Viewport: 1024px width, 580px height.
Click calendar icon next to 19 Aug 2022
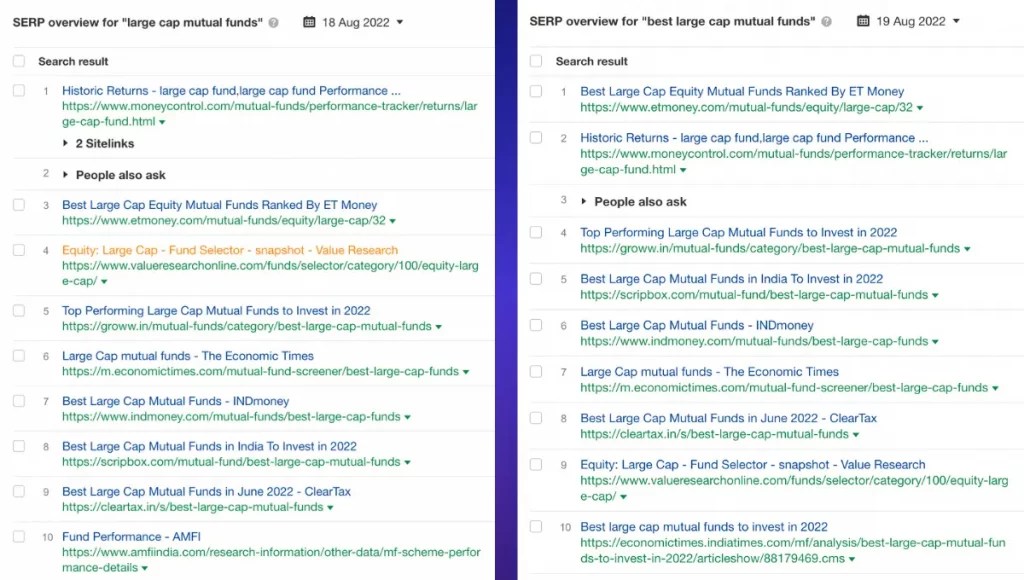(863, 21)
